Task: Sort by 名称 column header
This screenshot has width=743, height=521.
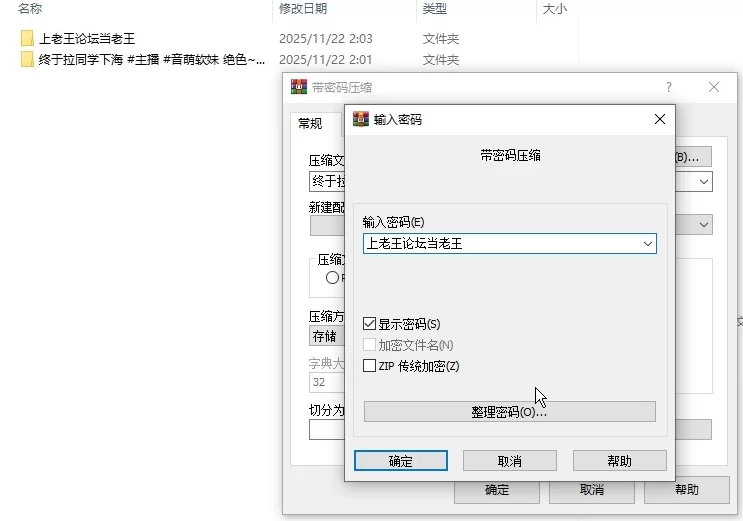Action: tap(30, 9)
